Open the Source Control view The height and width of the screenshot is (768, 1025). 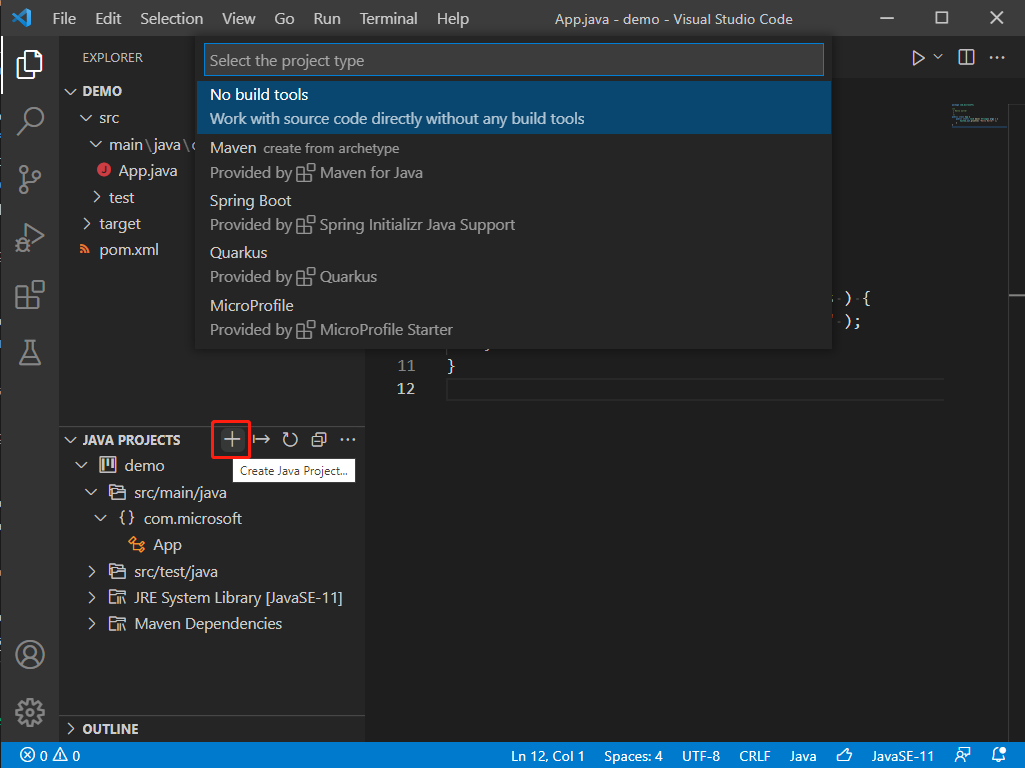(x=30, y=179)
